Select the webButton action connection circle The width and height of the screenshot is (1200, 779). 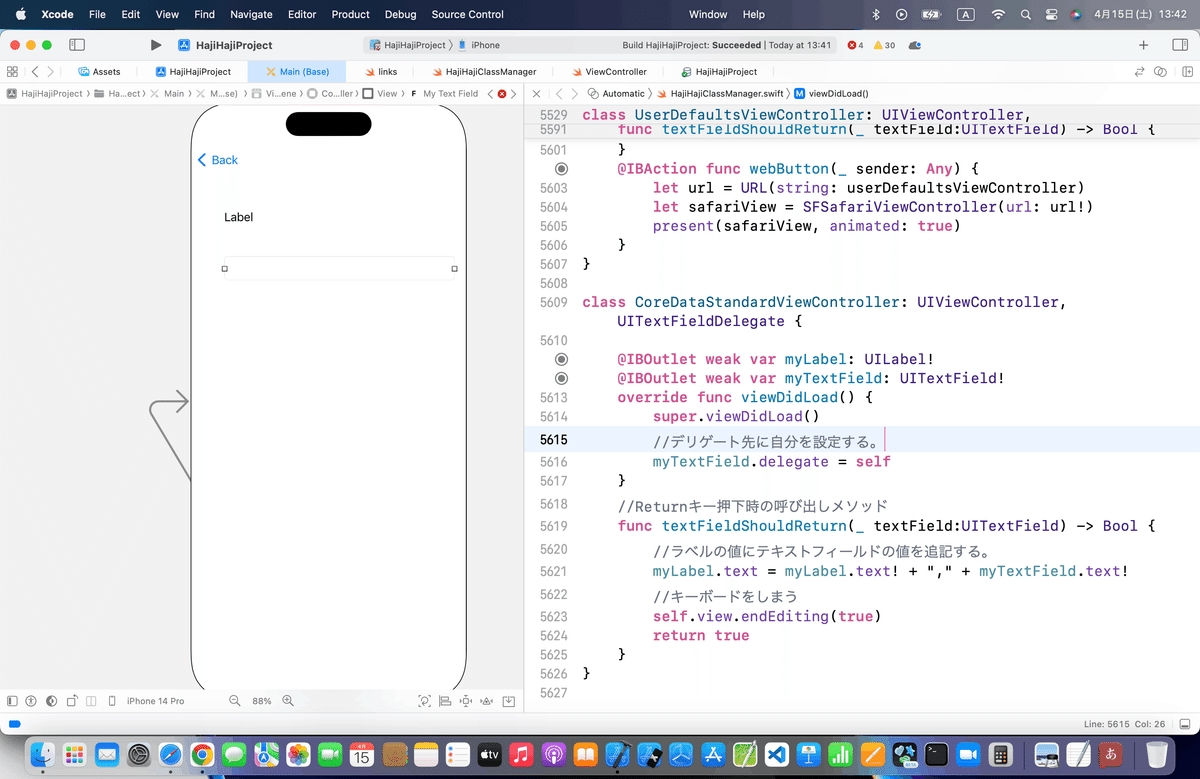(x=561, y=169)
